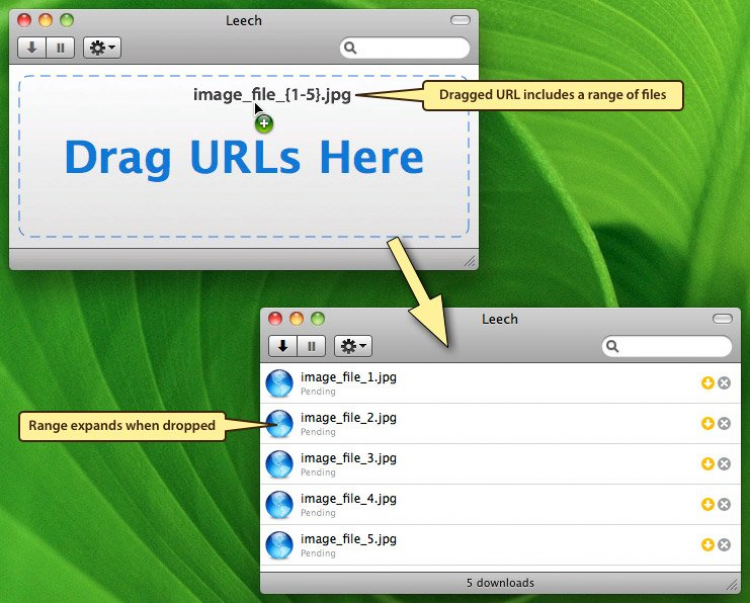Image resolution: width=750 pixels, height=603 pixels.
Task: Select the image_file_3.jpg file name
Action: click(348, 458)
